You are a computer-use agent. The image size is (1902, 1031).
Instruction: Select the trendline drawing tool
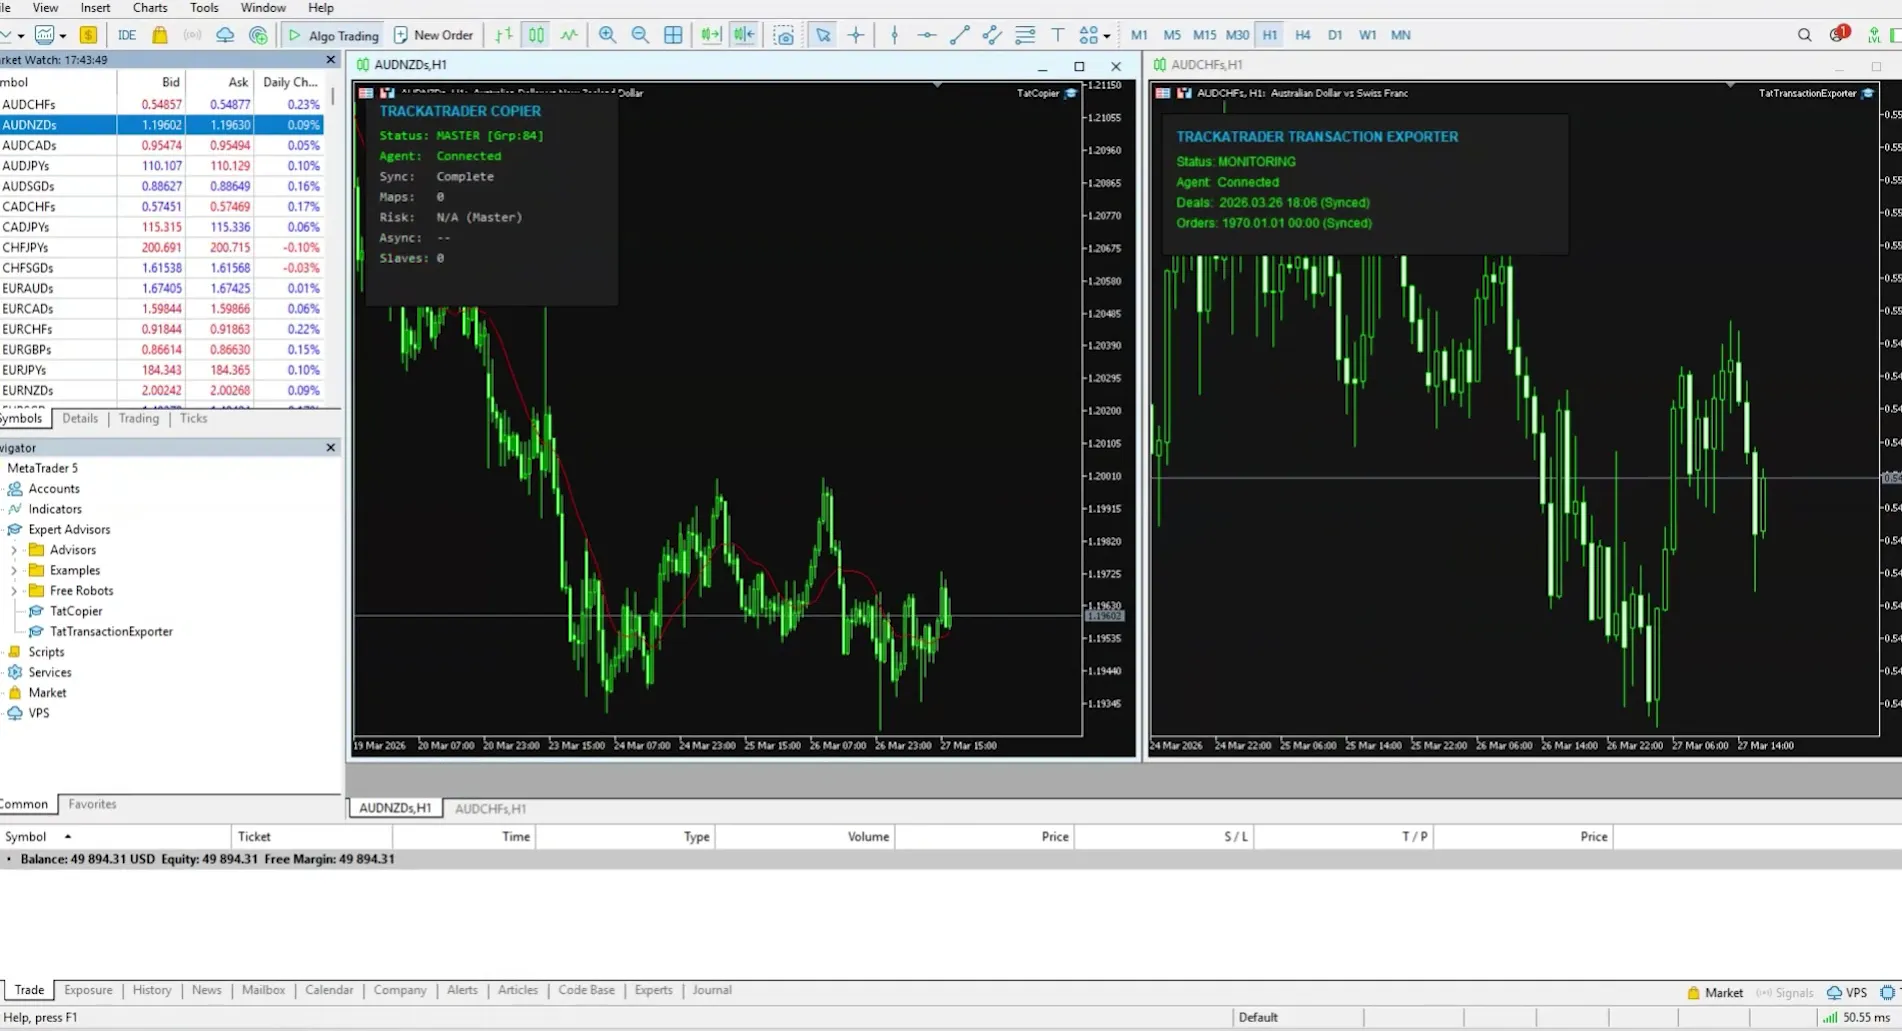click(960, 35)
